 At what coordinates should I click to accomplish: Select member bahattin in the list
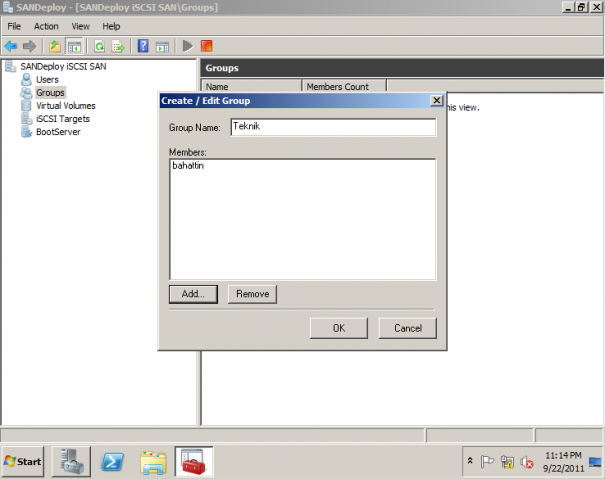point(188,166)
